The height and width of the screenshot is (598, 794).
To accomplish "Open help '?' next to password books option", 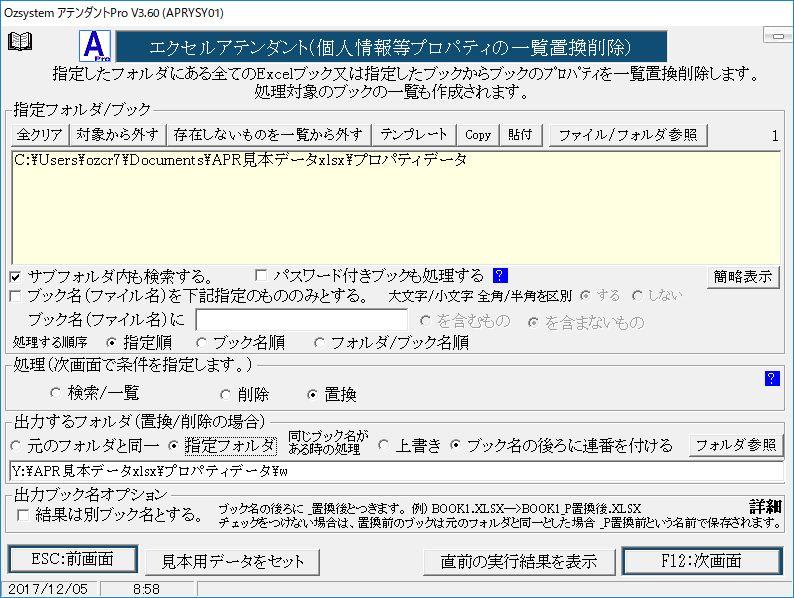I will (500, 275).
